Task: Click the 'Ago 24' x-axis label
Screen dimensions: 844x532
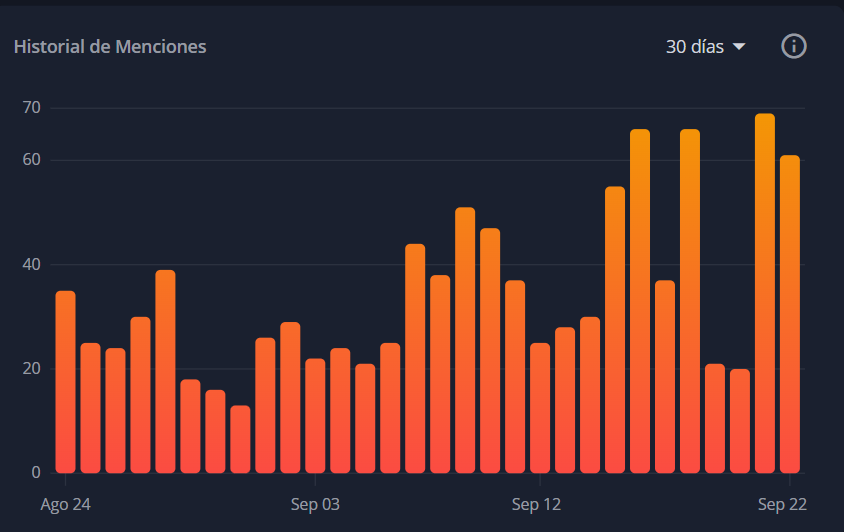Action: (x=65, y=504)
